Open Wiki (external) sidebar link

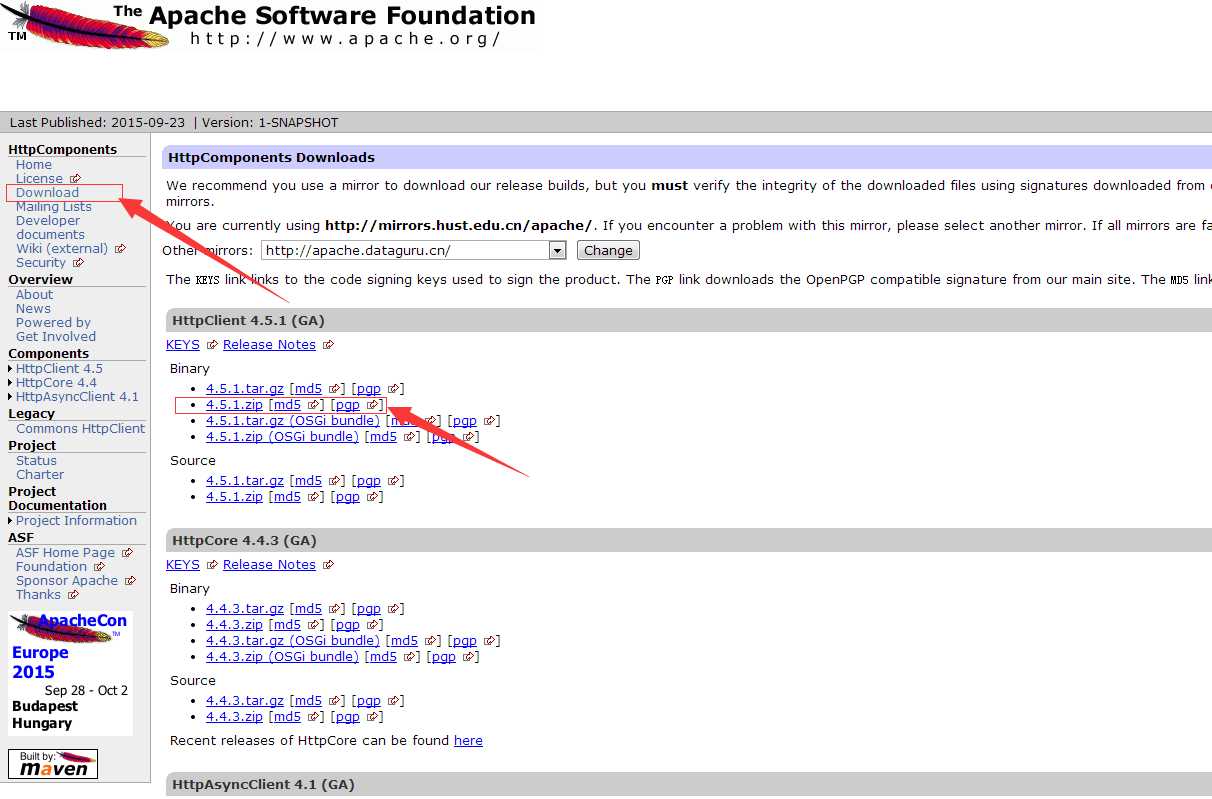tap(62, 249)
